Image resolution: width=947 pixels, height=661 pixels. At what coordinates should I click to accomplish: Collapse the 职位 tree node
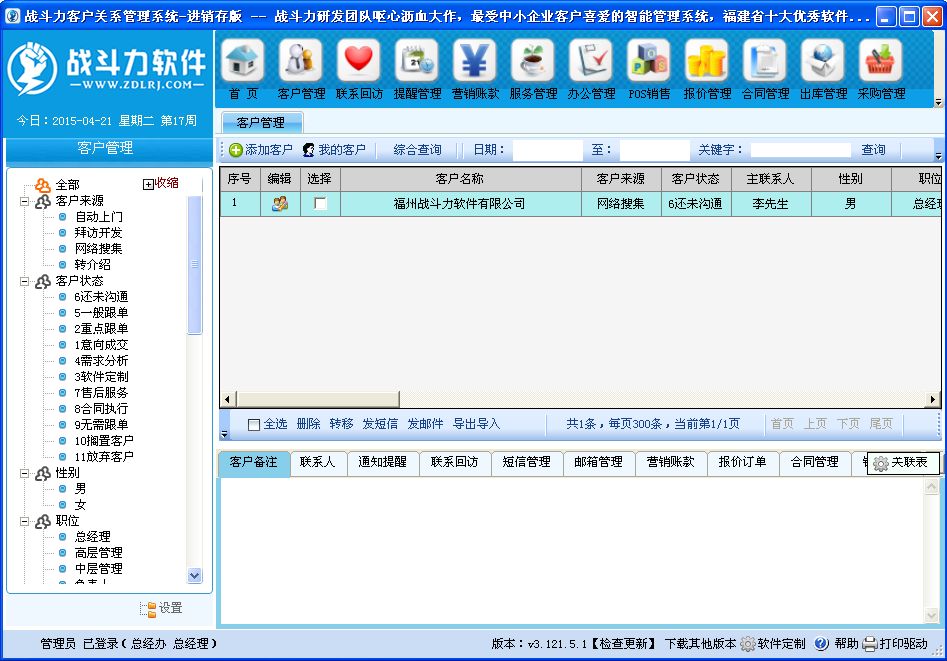[24, 521]
